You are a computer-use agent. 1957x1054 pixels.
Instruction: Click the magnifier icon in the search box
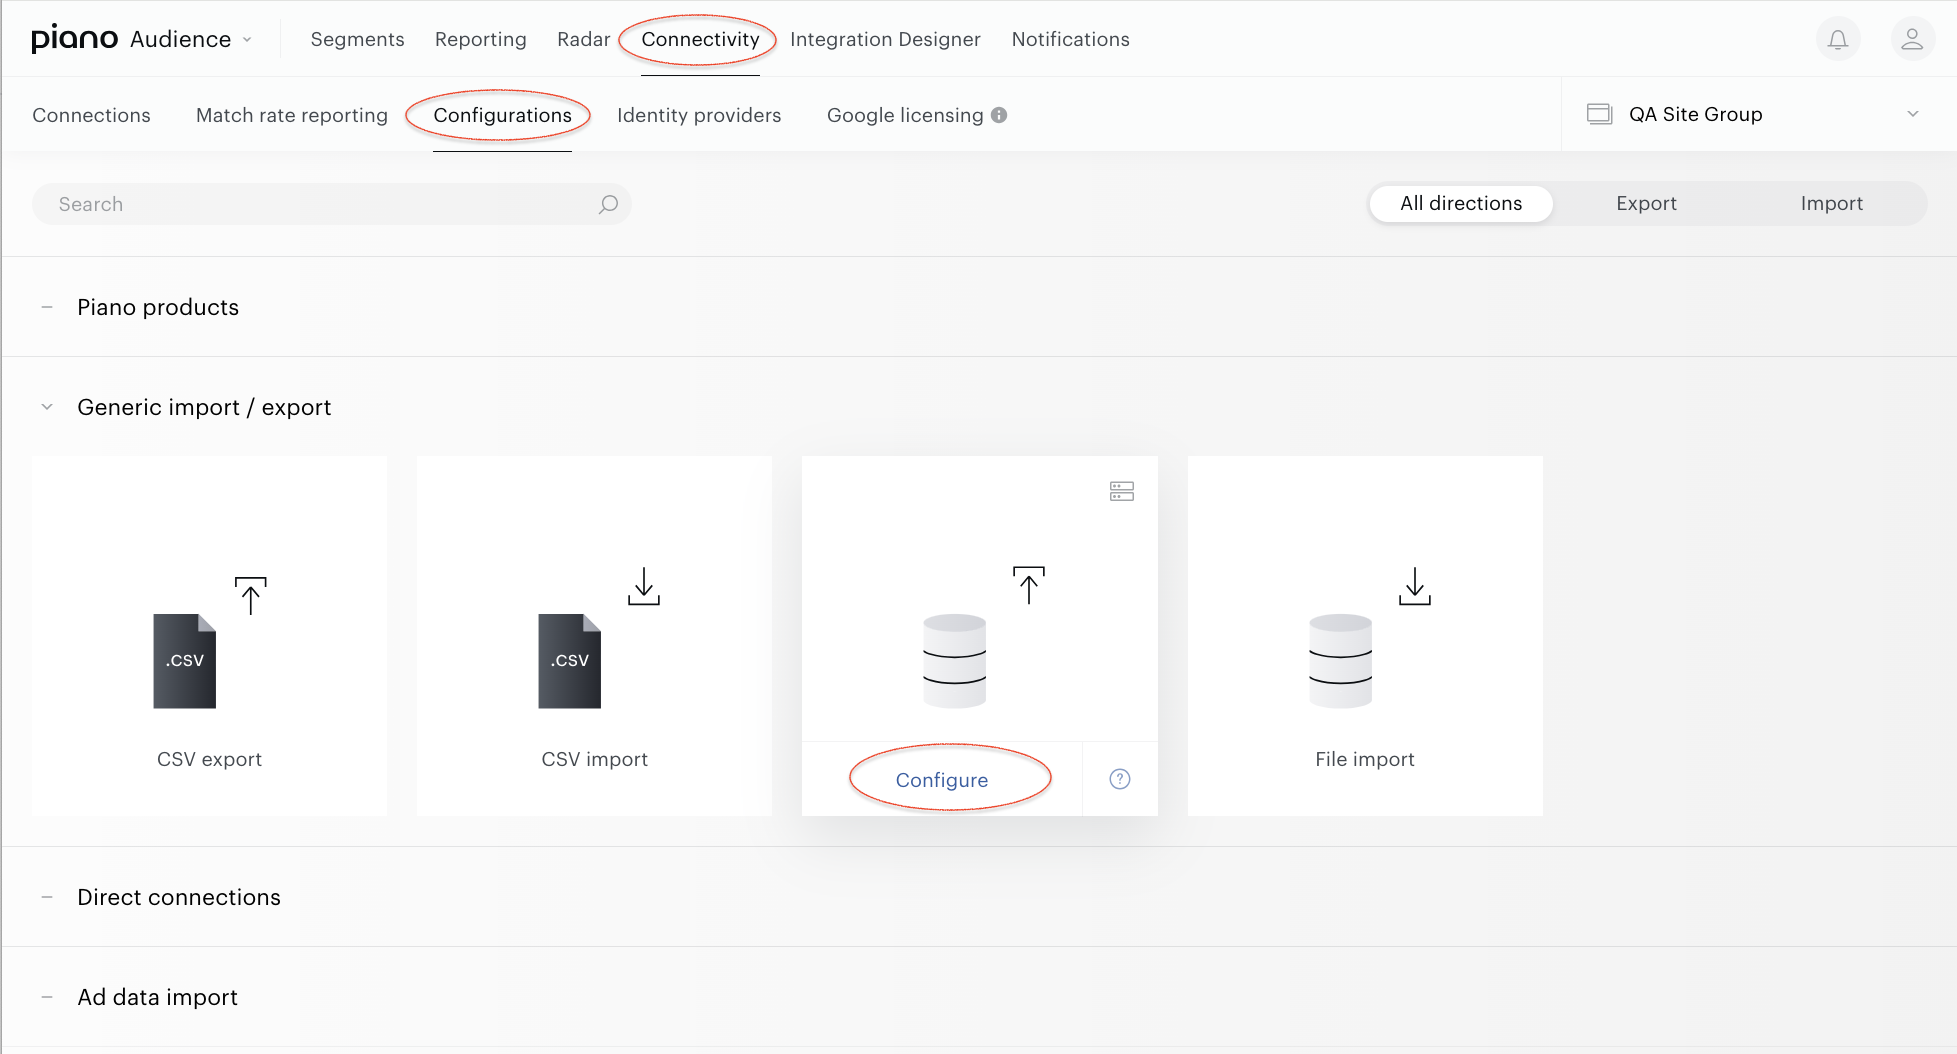608,204
